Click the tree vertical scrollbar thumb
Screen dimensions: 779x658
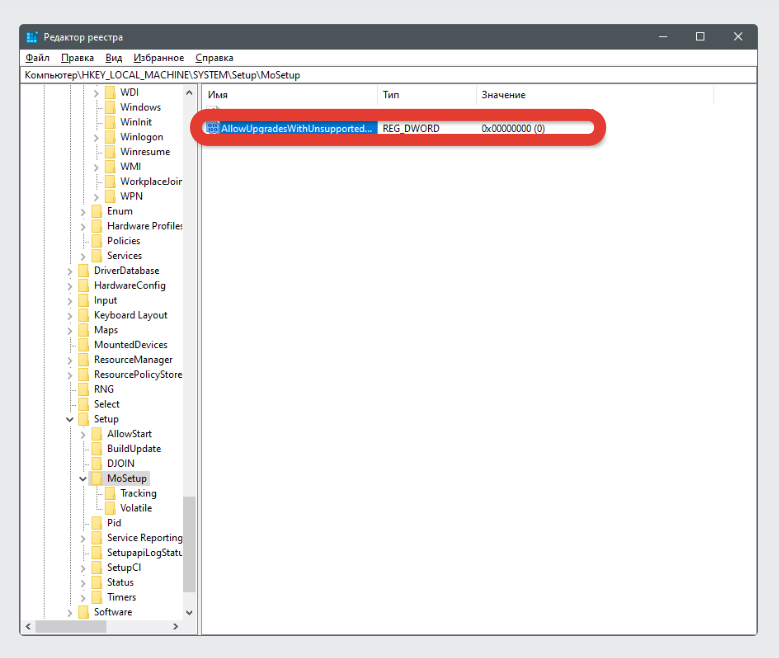coord(189,544)
